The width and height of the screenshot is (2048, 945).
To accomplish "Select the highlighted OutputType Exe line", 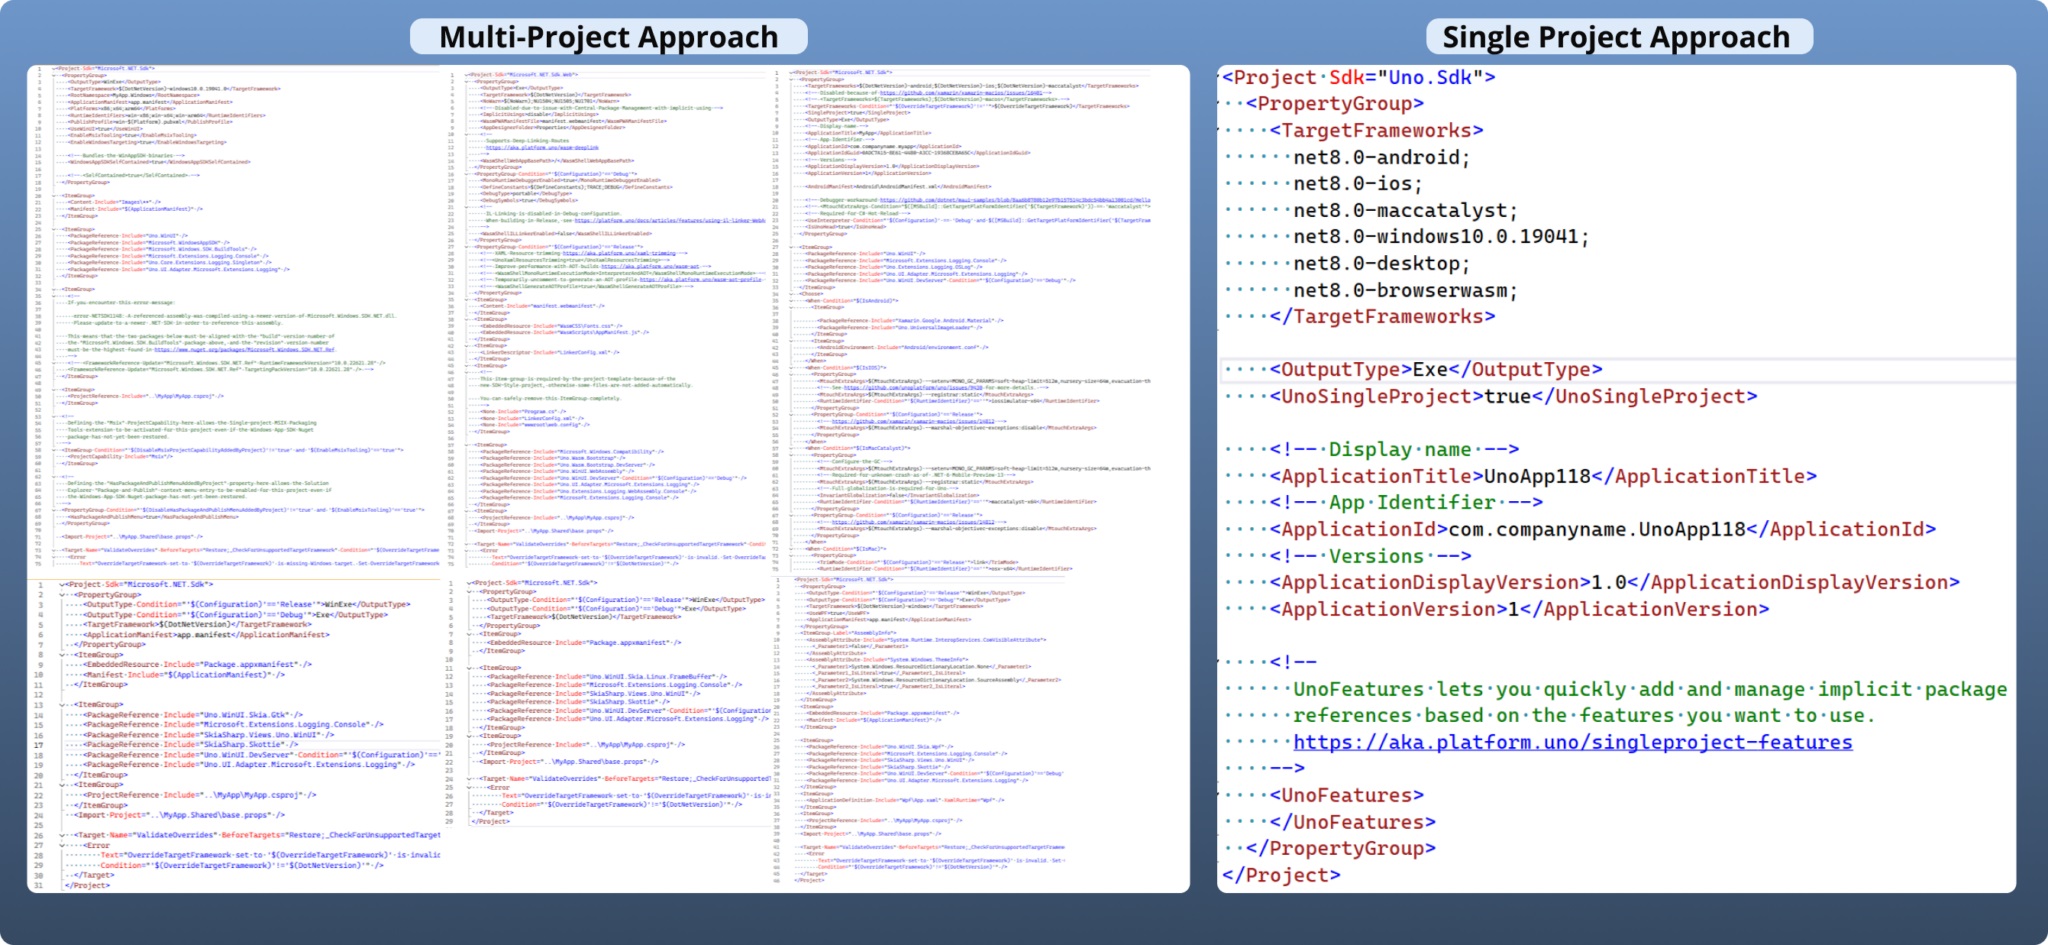I will tap(1436, 370).
